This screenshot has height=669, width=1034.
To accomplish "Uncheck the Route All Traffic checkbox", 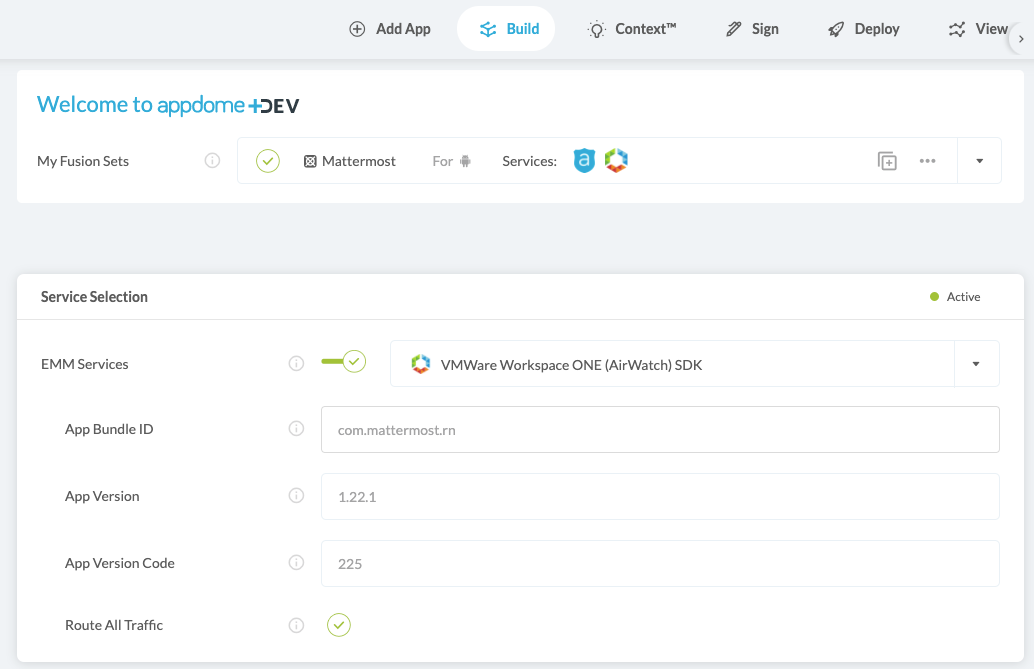I will pyautogui.click(x=339, y=625).
